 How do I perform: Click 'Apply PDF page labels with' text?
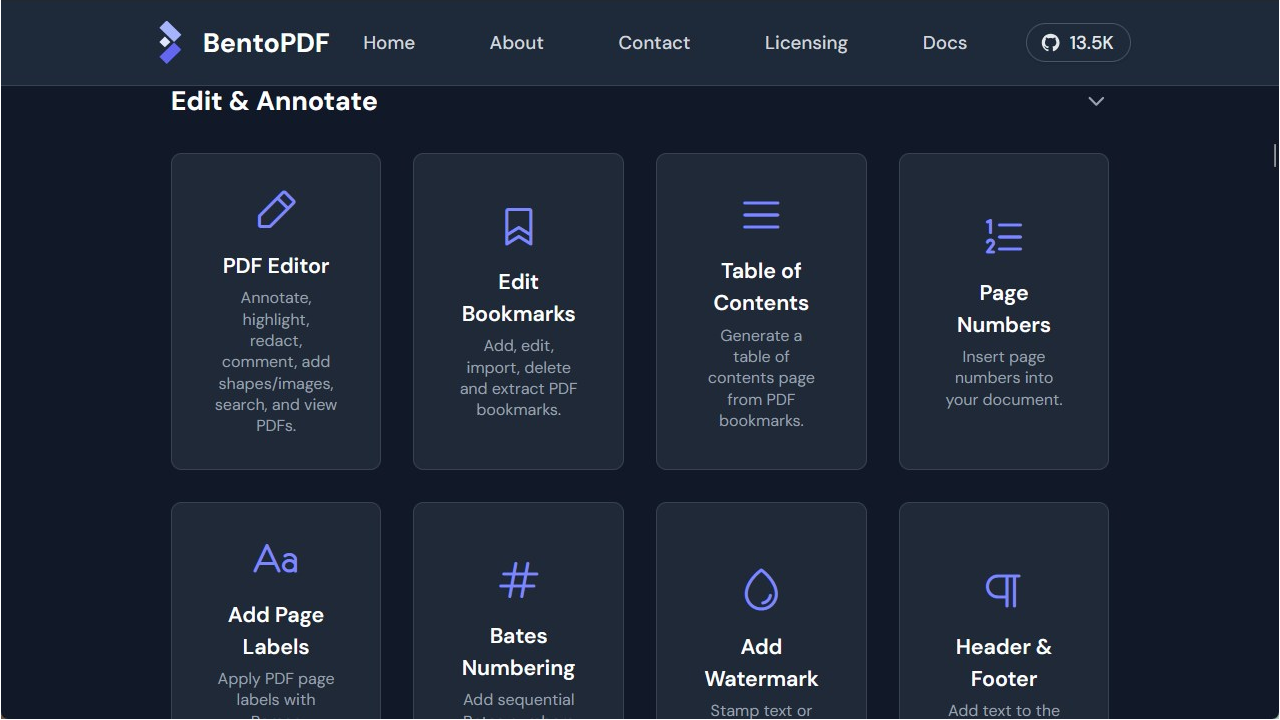(x=276, y=689)
